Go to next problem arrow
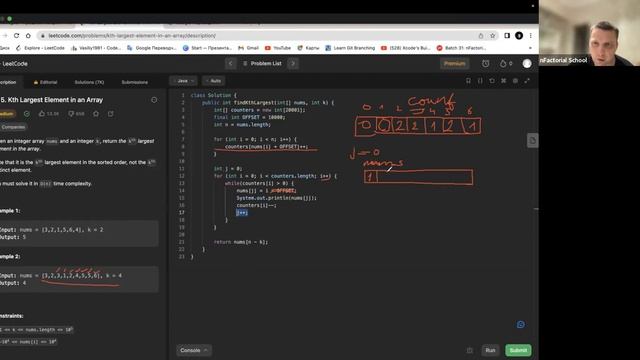 pos(293,63)
